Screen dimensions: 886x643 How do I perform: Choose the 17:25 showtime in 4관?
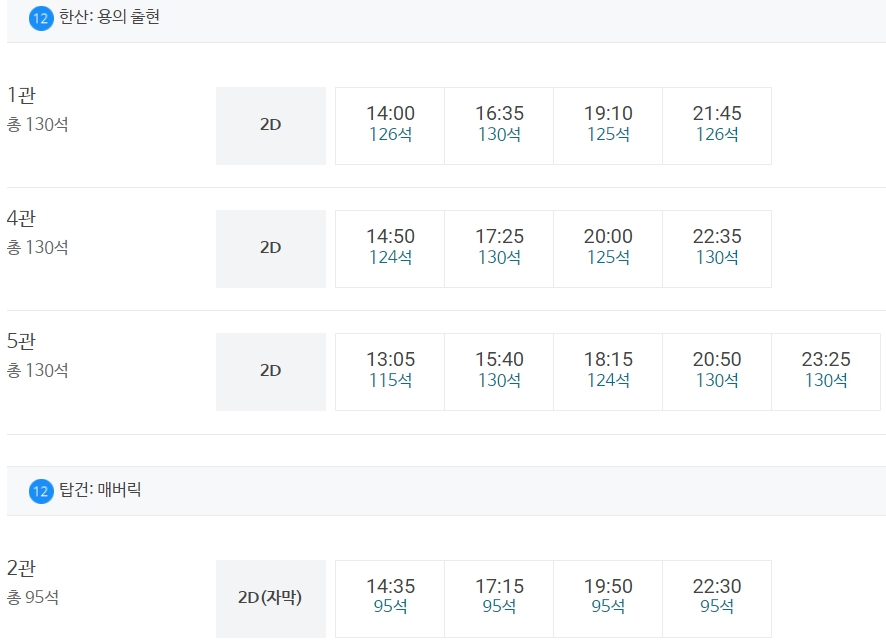click(499, 249)
